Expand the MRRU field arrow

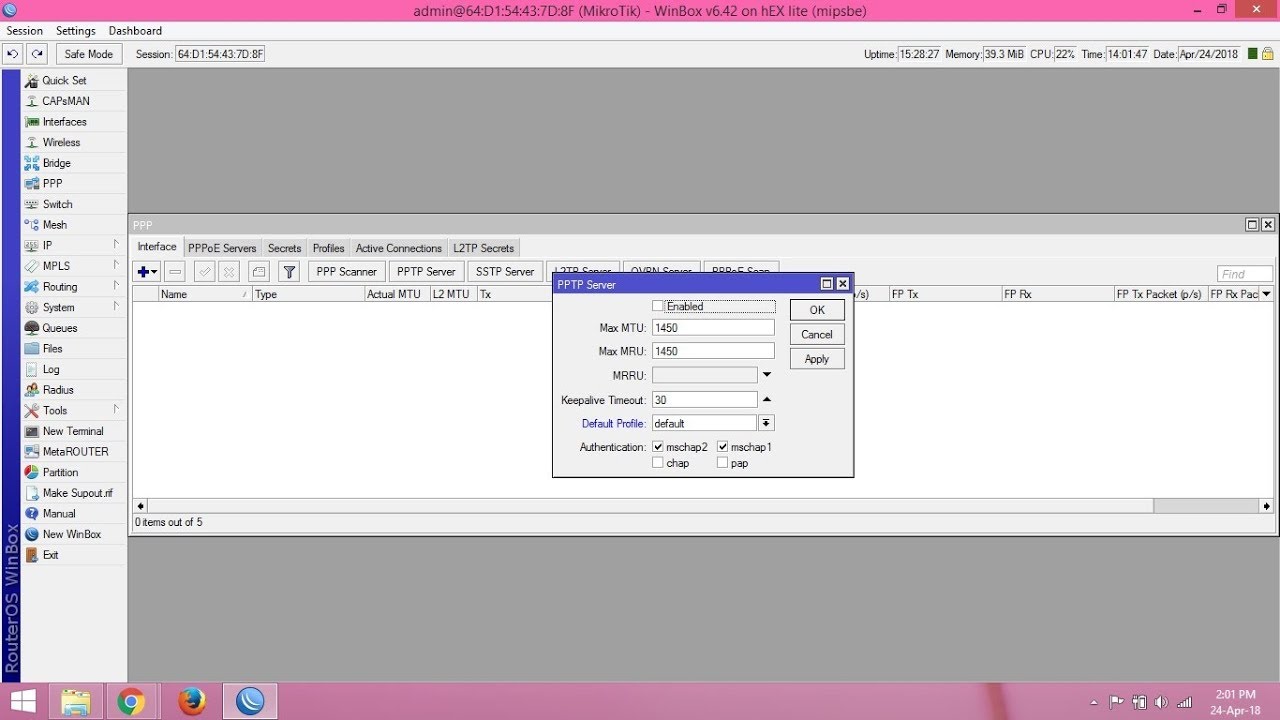767,375
